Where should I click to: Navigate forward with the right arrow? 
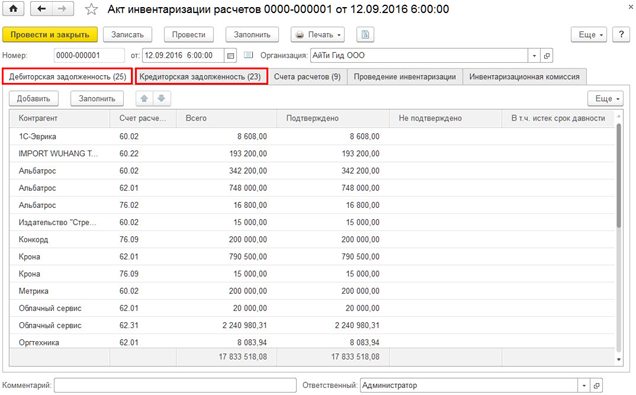click(62, 9)
